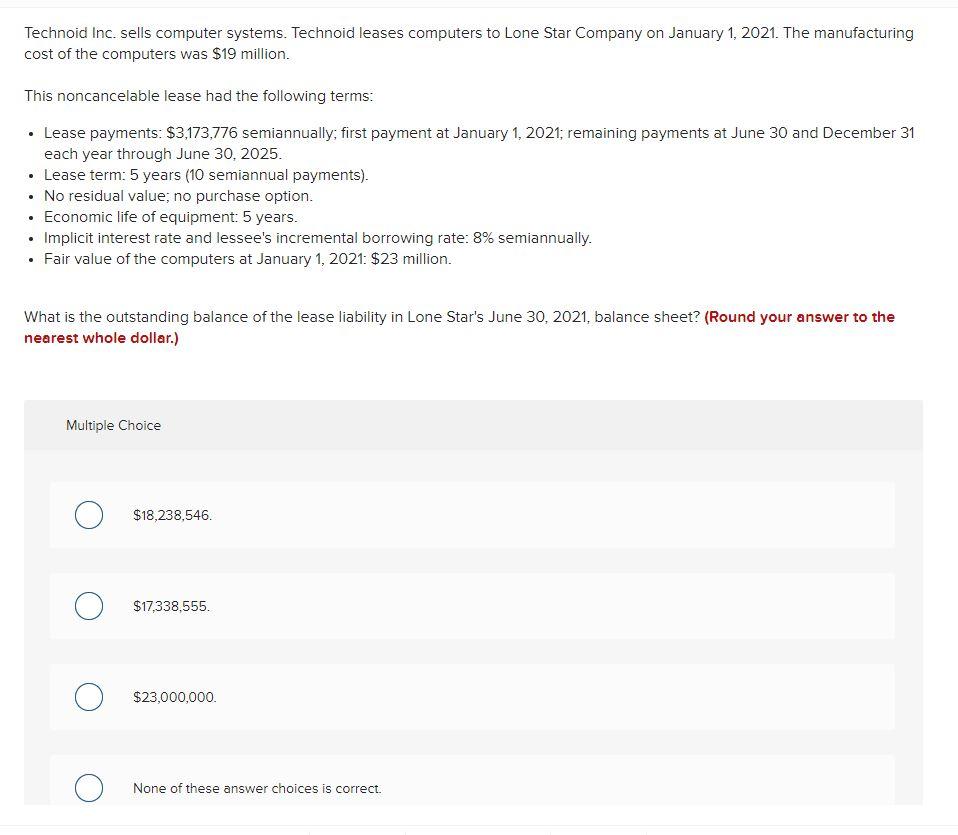Click the Technoid Inc. introductory paragraph
Viewport: 958px width, 835px height.
(x=469, y=43)
